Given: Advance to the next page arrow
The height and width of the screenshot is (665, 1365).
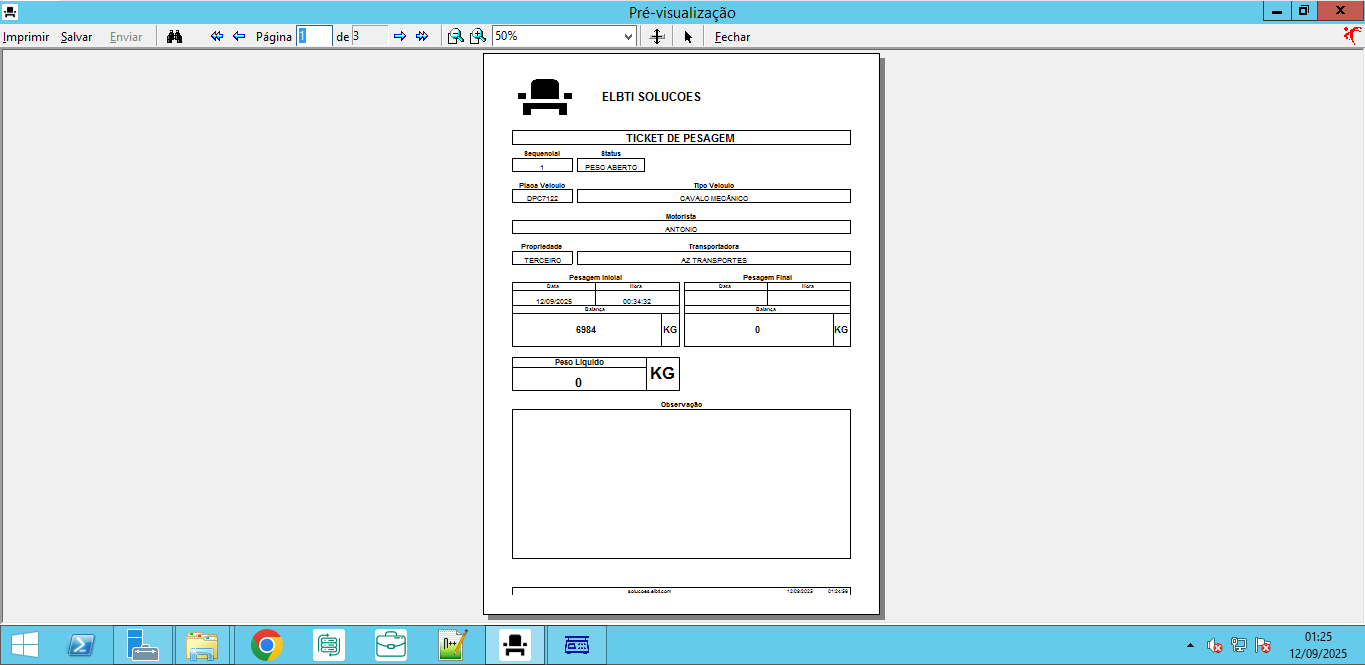Looking at the screenshot, I should point(400,37).
